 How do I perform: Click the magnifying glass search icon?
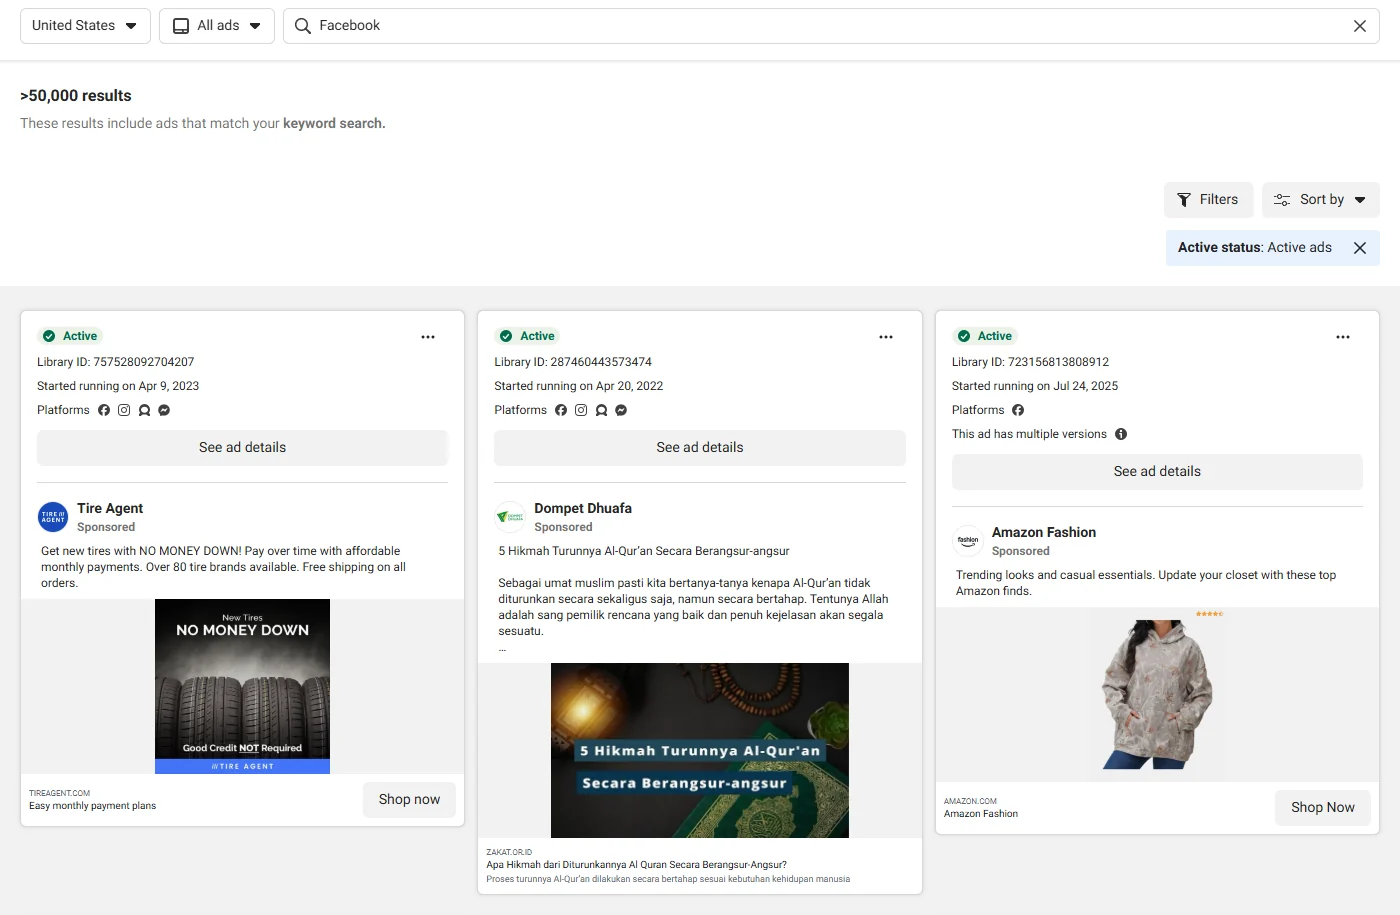pos(303,26)
